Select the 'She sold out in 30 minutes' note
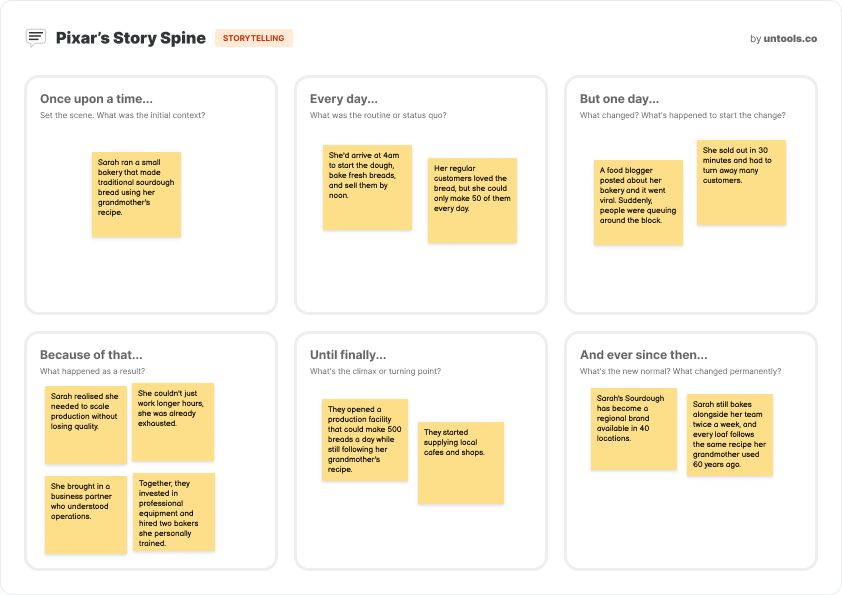Screen dimensions: 842x595 coord(741,182)
